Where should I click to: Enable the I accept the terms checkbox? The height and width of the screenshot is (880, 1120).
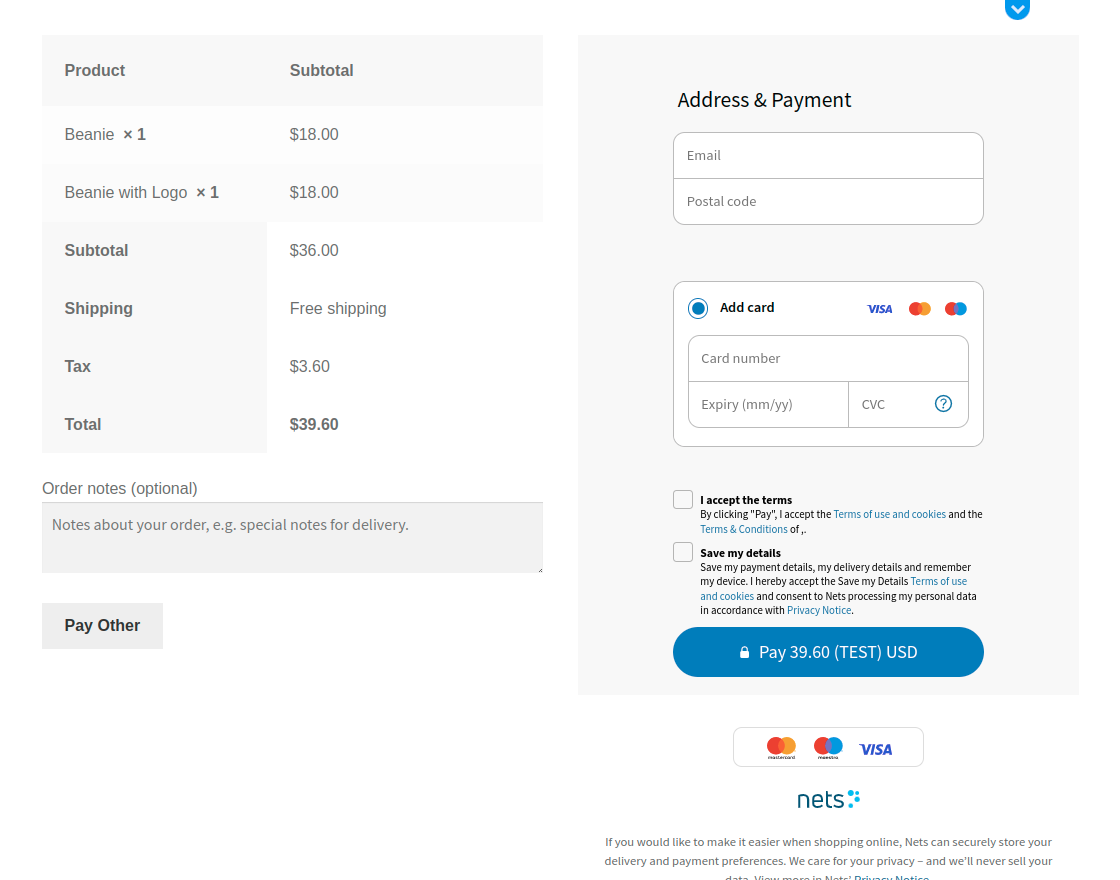682,499
